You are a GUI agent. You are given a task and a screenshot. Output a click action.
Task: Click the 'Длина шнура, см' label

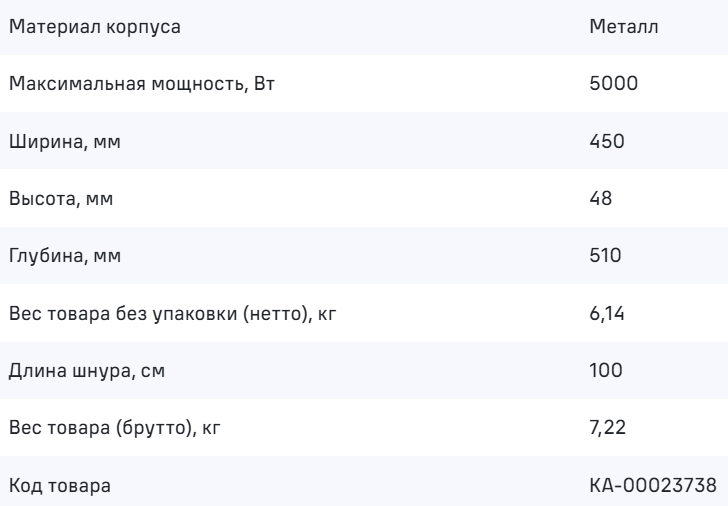(88, 371)
